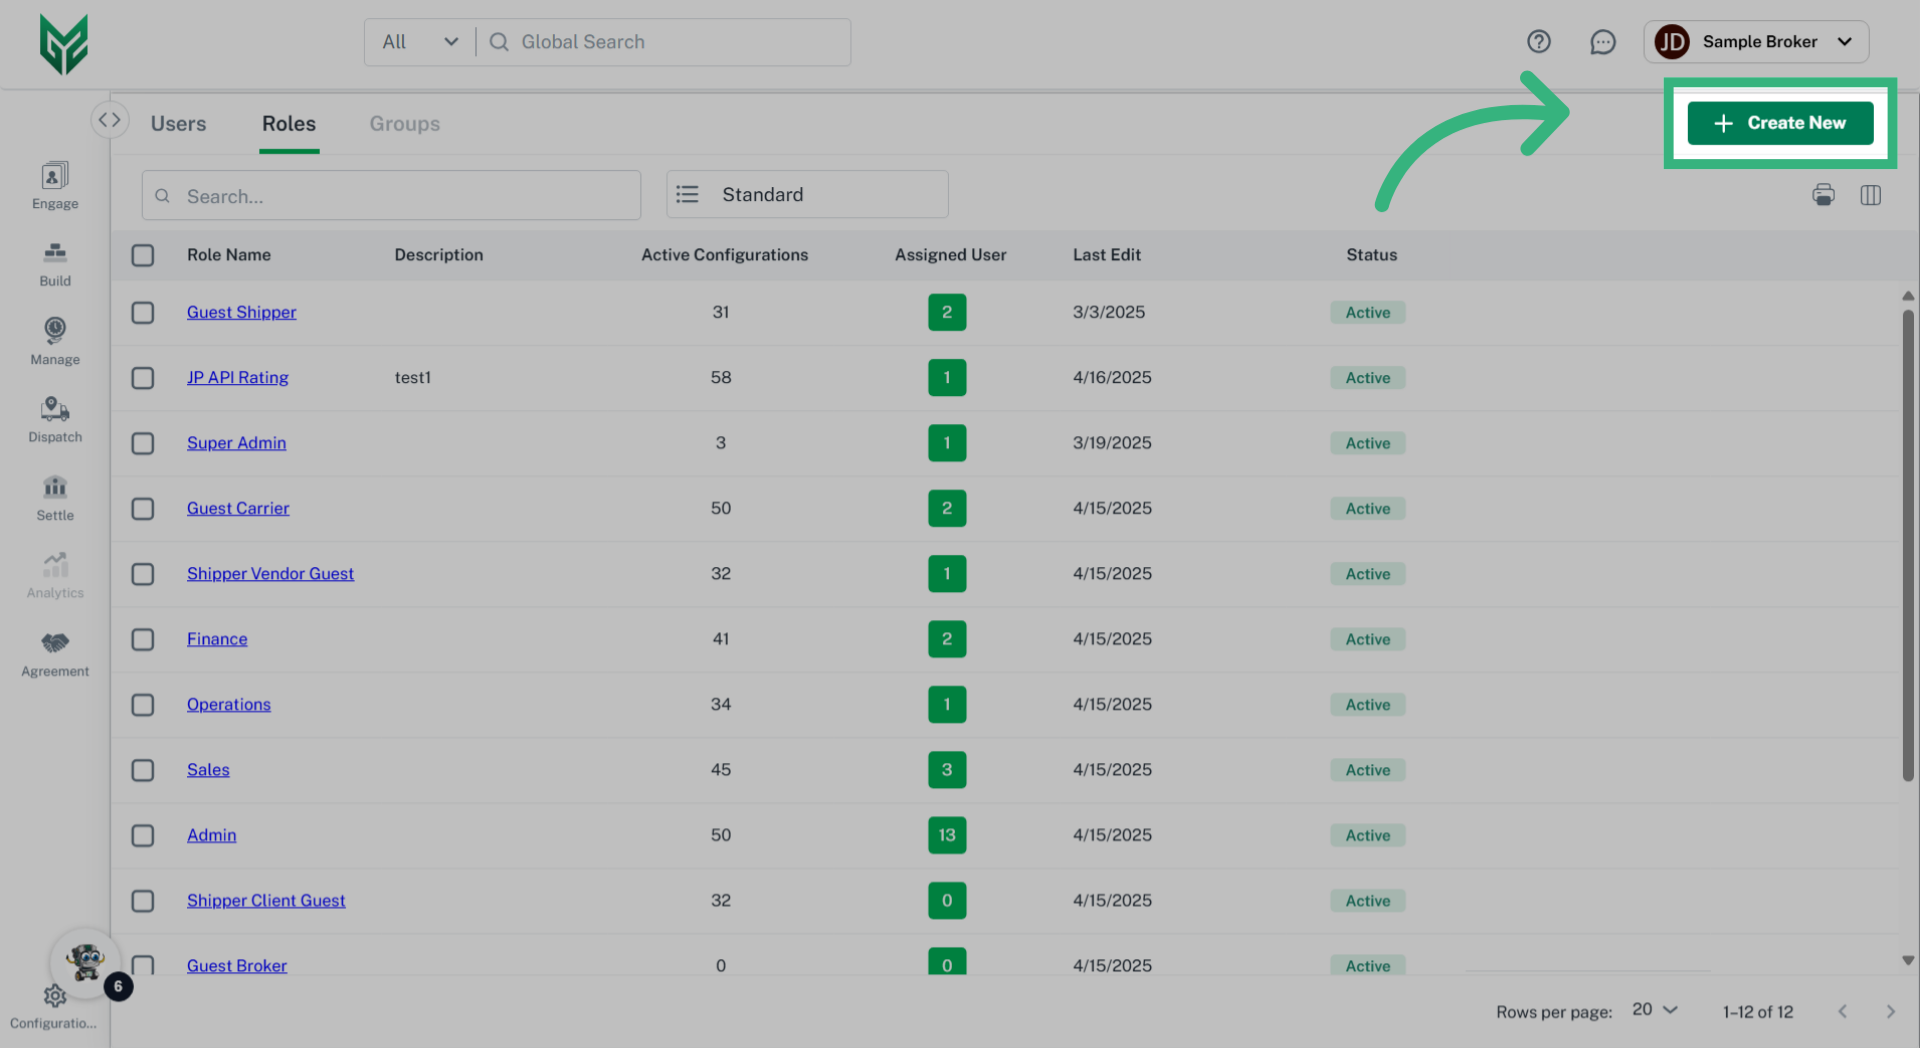This screenshot has width=1920, height=1048.
Task: Open the Sample Broker account menu
Action: click(x=1756, y=42)
